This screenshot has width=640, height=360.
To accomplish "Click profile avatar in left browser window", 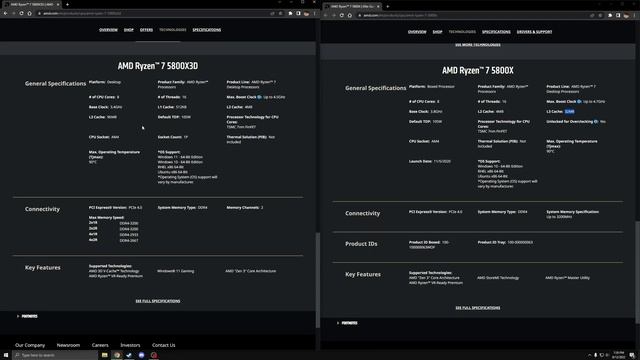I will [306, 13].
